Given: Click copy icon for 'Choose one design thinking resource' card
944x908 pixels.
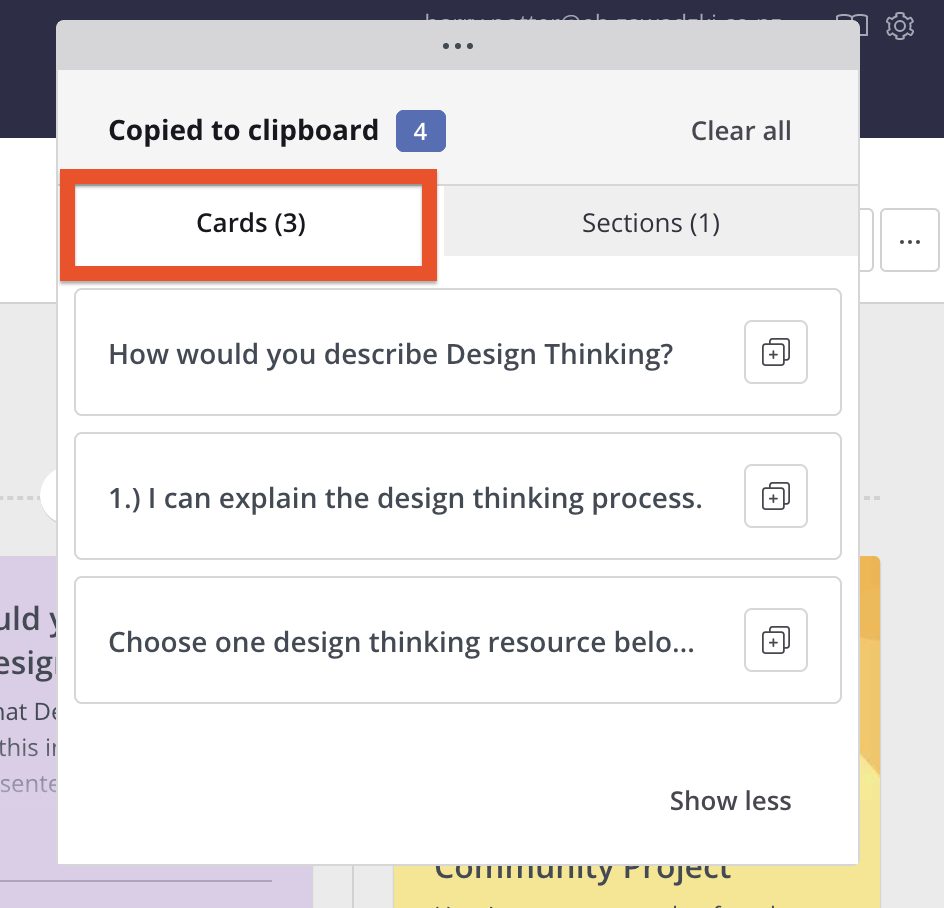Looking at the screenshot, I should tap(775, 640).
